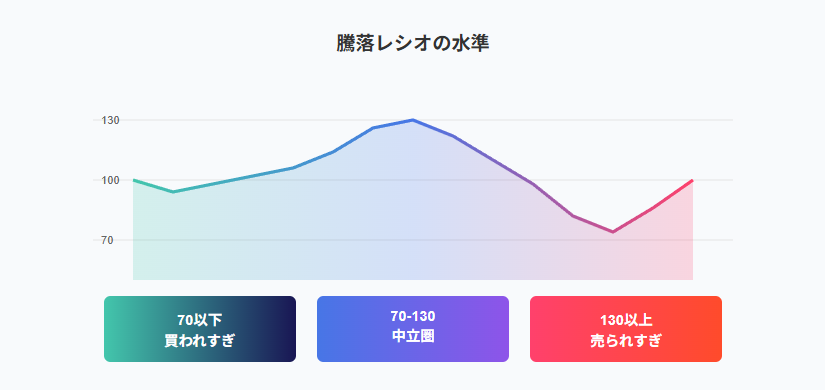Image resolution: width=825 pixels, height=390 pixels.
Task: Click the 売られすぎ text in red card
Action: (x=626, y=341)
